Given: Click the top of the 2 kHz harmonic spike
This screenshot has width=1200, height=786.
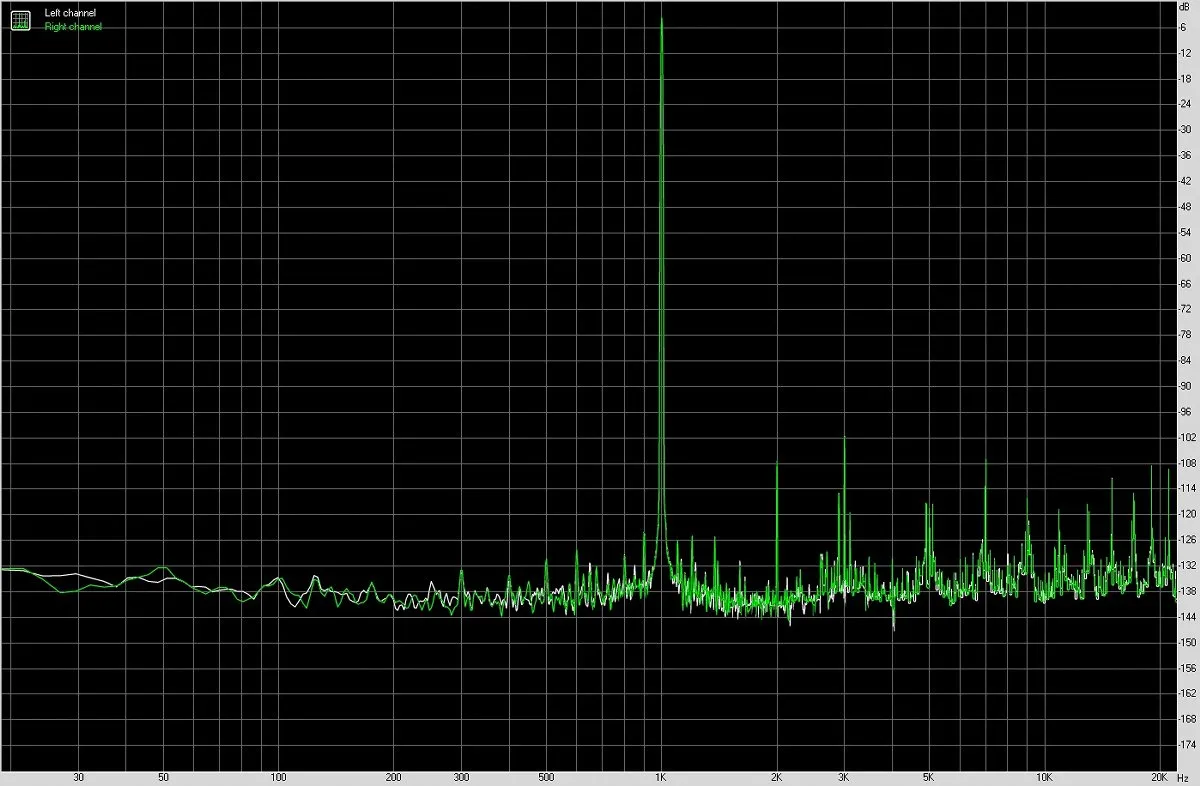Looking at the screenshot, I should click(x=777, y=463).
